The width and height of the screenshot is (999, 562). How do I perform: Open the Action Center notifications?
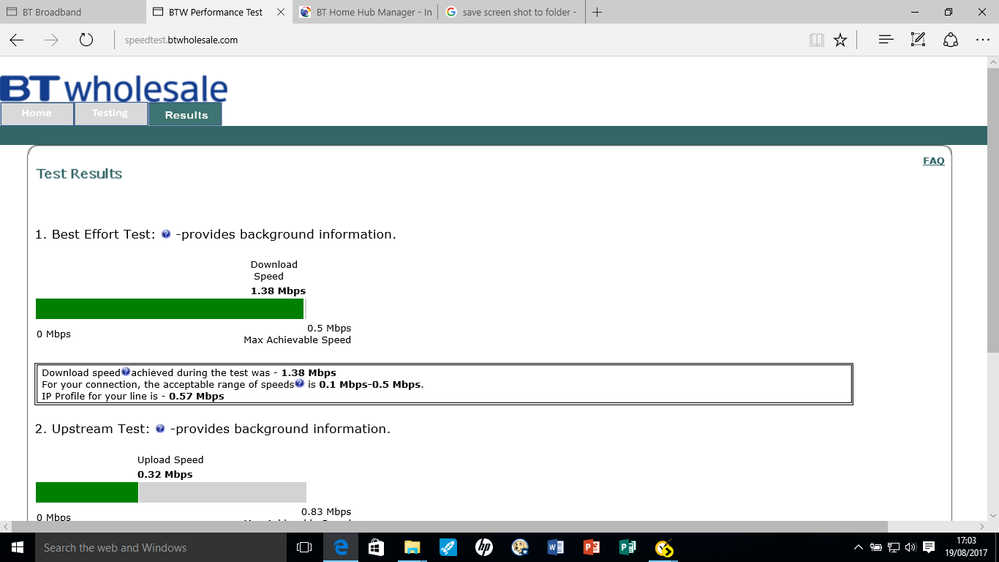point(929,547)
